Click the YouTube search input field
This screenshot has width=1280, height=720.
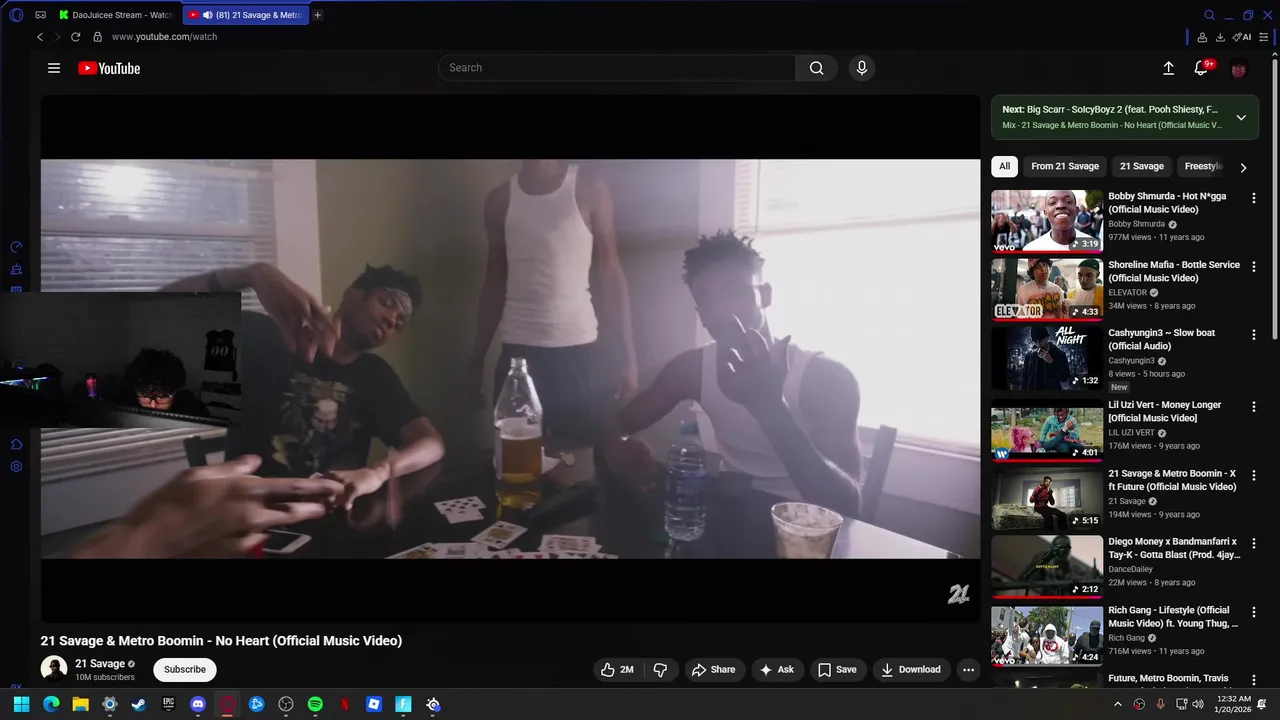[x=617, y=68]
